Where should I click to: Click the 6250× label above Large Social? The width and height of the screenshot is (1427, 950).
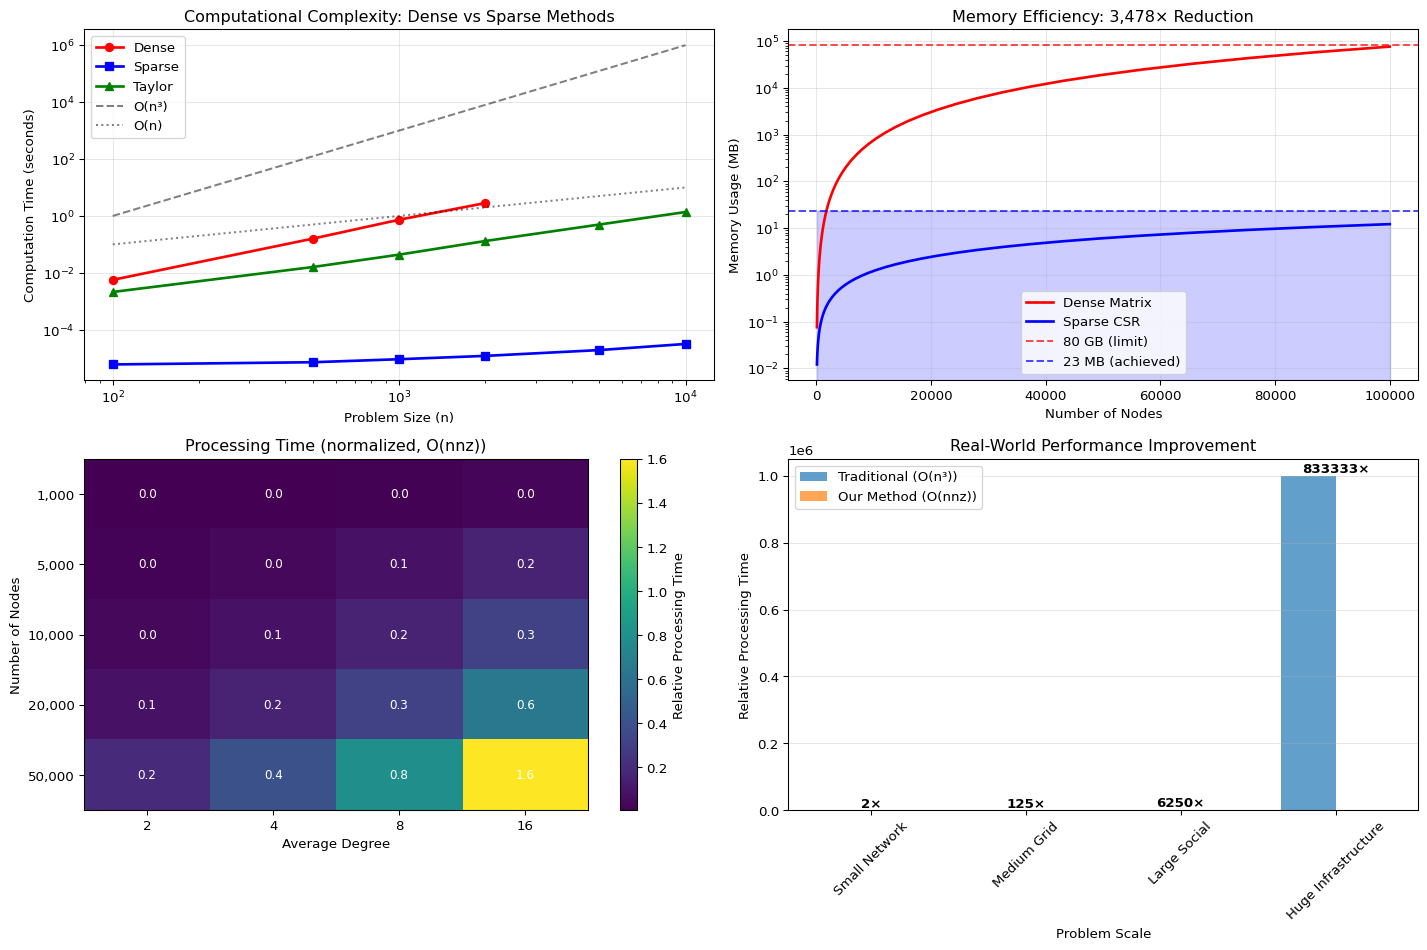1180,803
